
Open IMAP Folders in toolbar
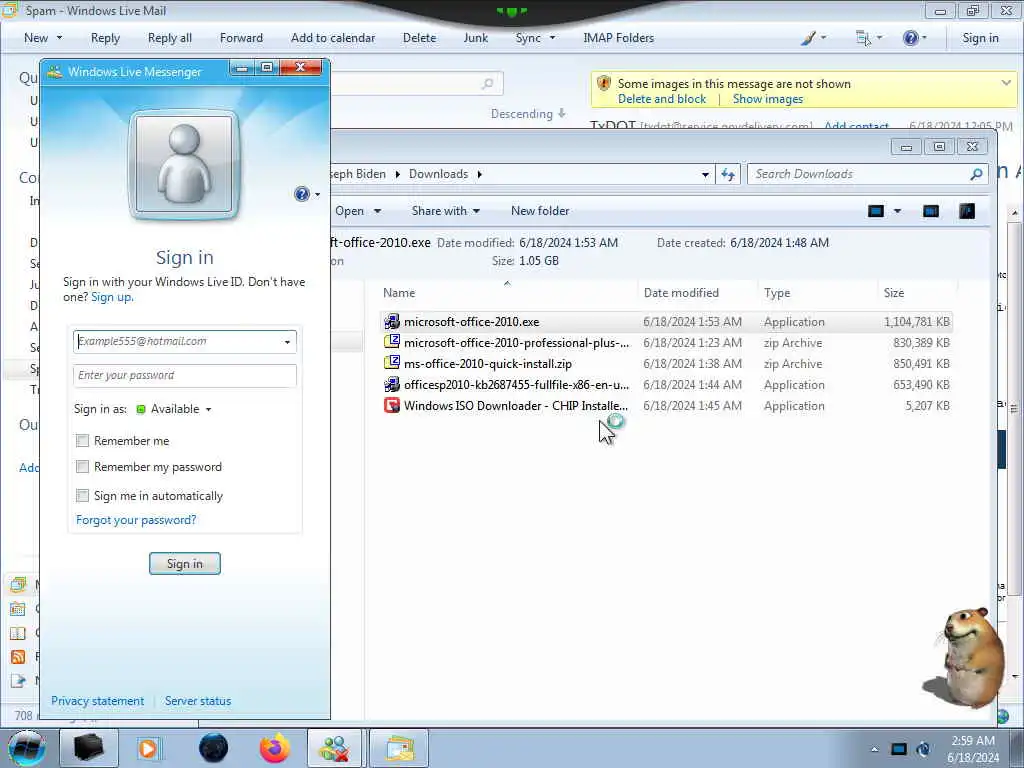click(618, 38)
